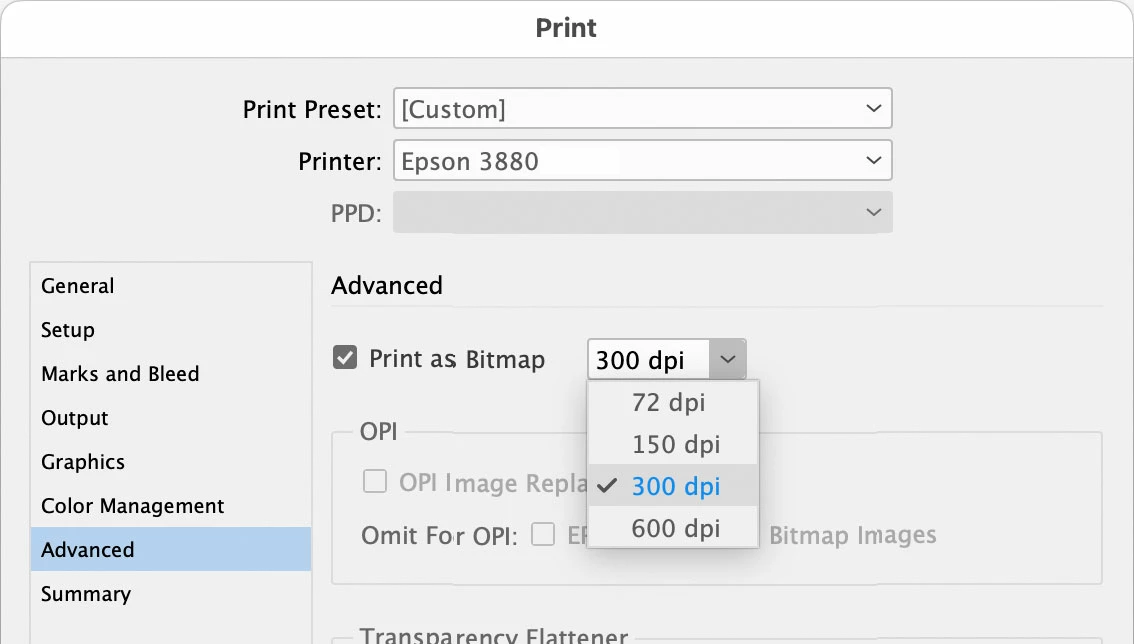1134x644 pixels.
Task: Click the Print dialog title
Action: 566,27
